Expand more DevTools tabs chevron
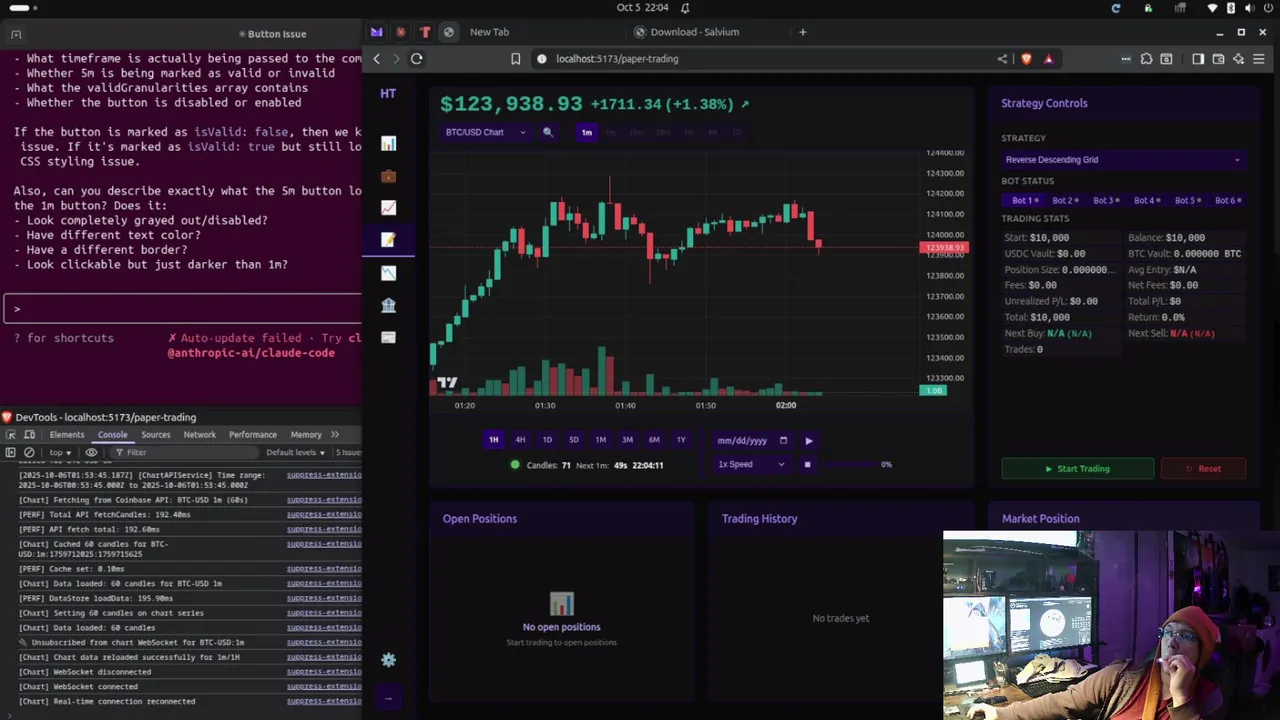This screenshot has height=720, width=1280. 335,435
